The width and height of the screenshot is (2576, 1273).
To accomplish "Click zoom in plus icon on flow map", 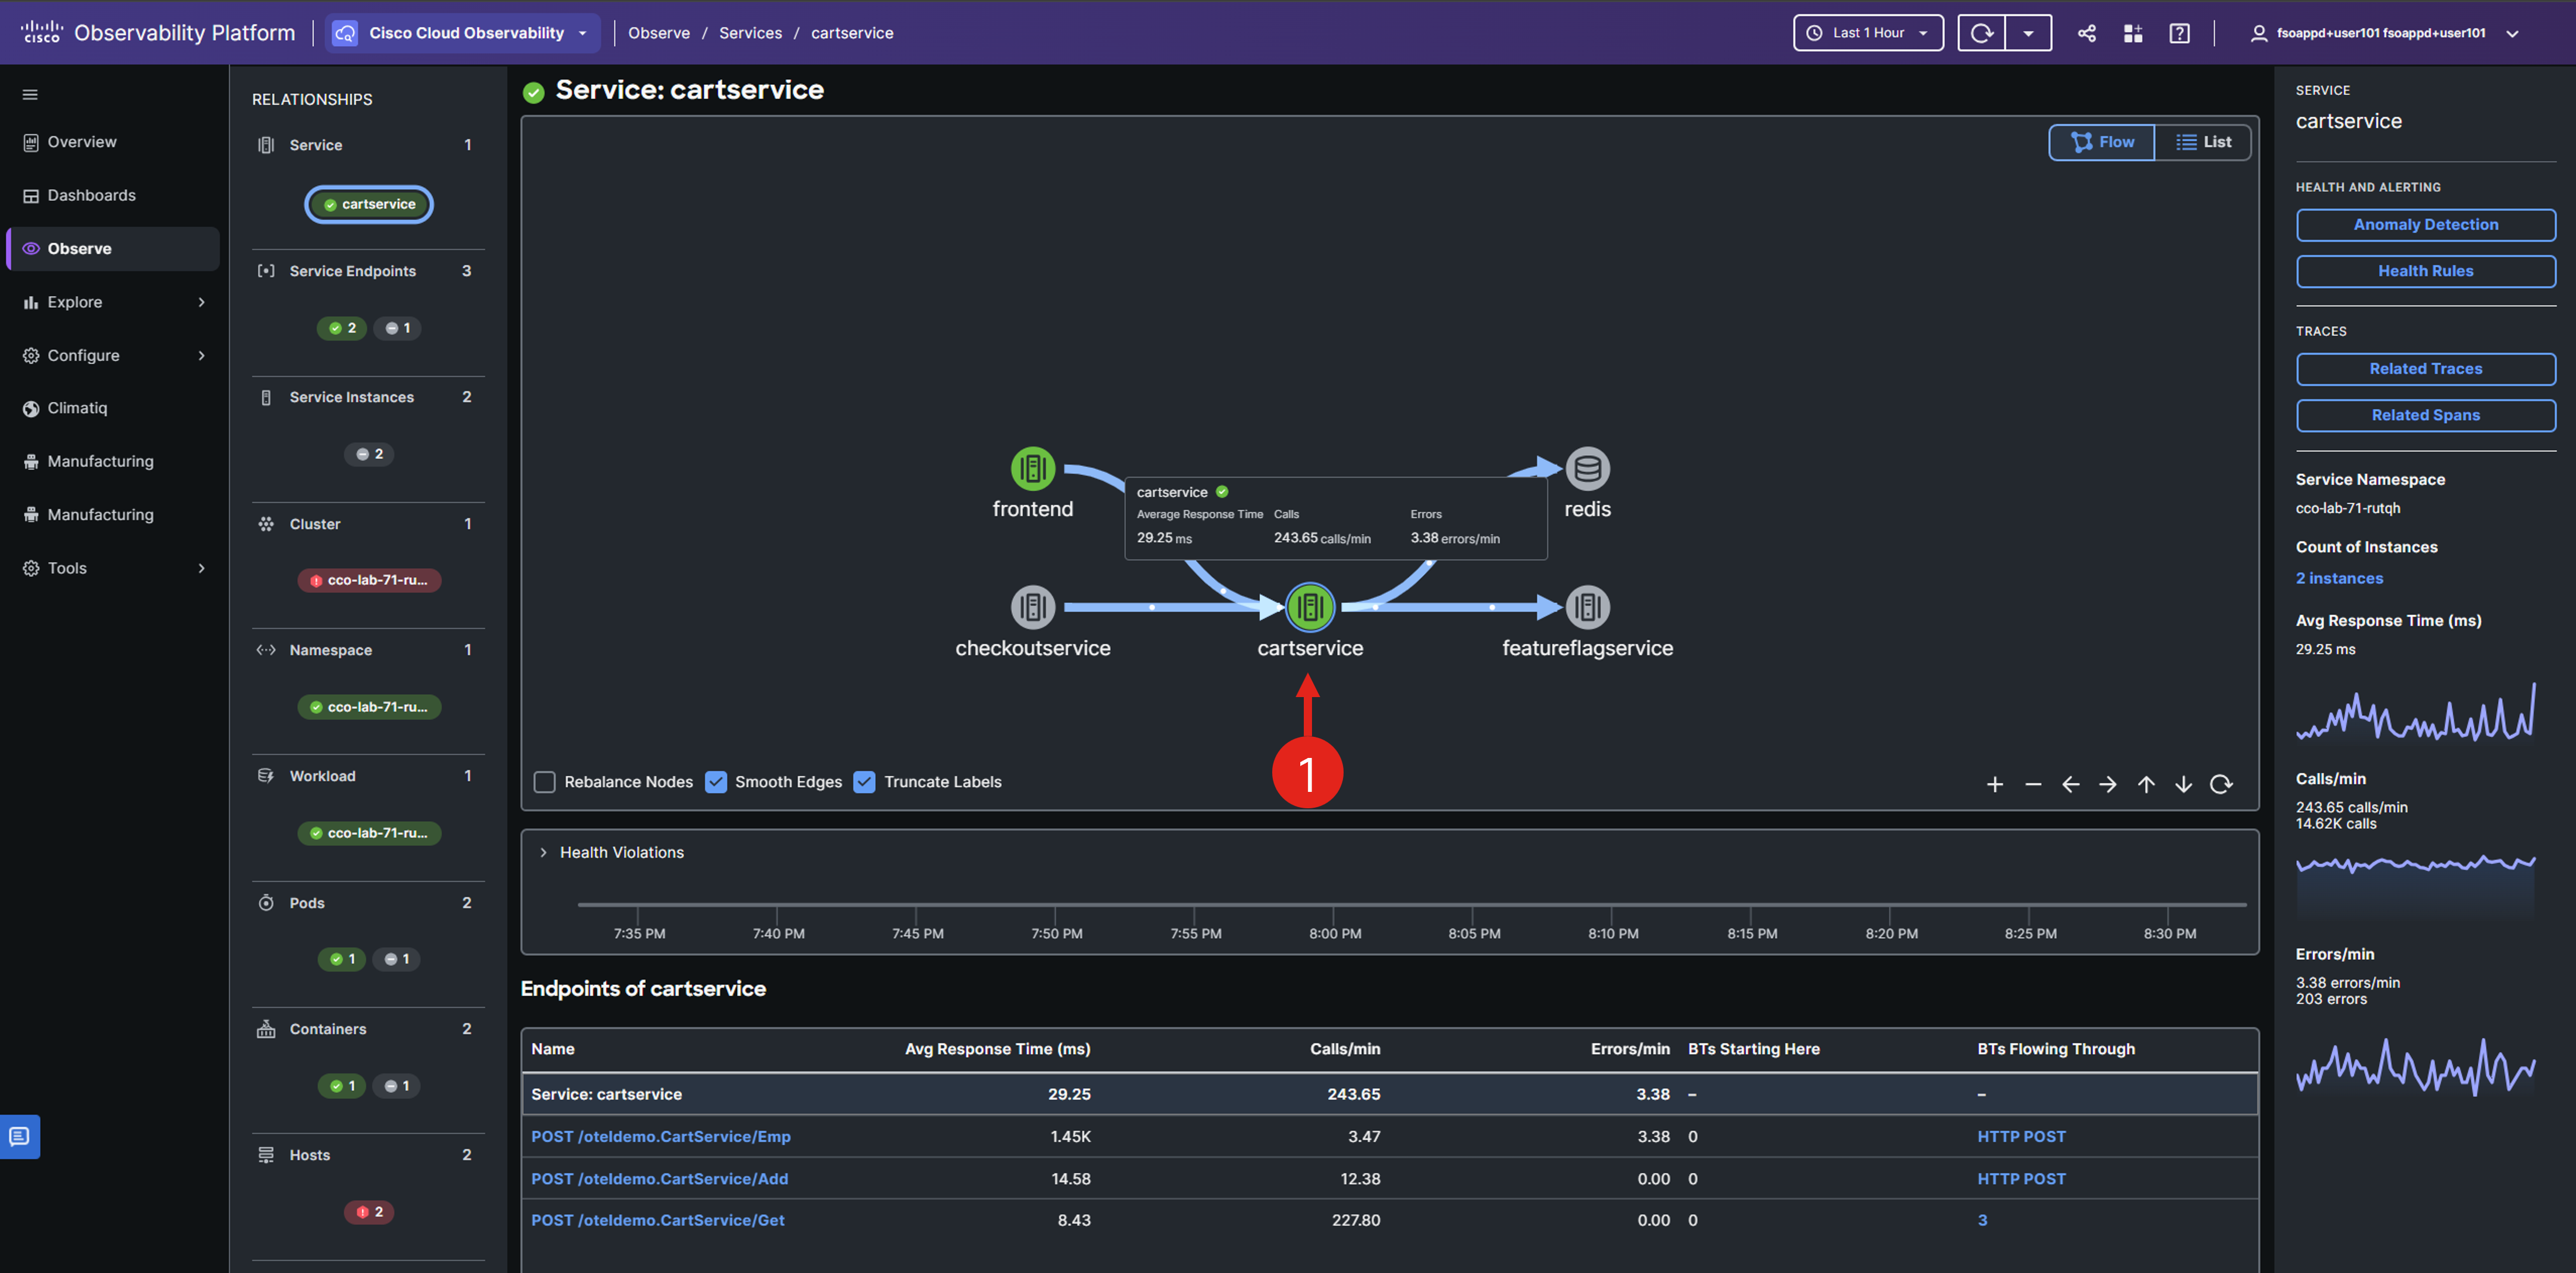I will tap(1994, 784).
